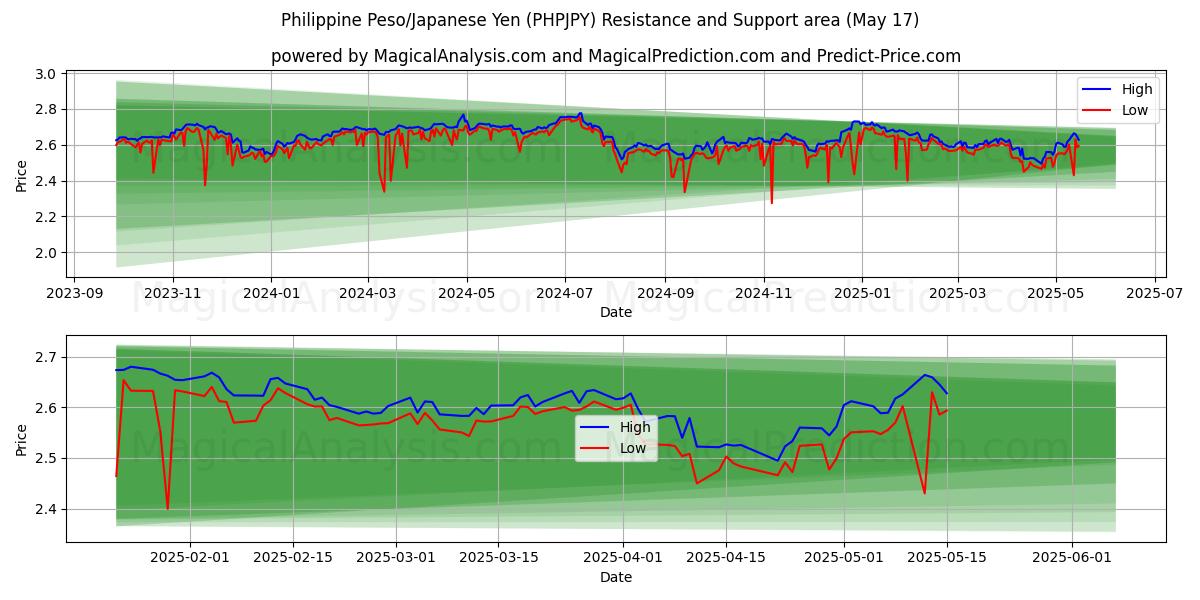1200x600 pixels.
Task: Click the '2024-03' date tick
Action: click(x=368, y=294)
